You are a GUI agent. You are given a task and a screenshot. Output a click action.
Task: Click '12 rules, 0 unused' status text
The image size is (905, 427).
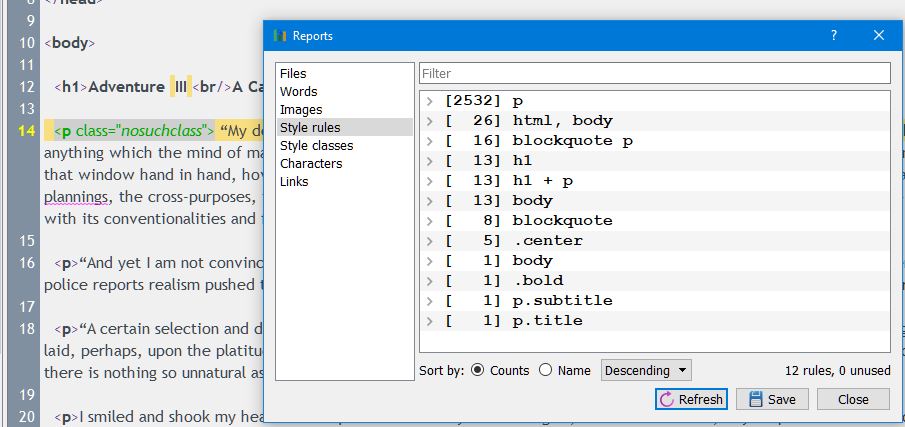coord(837,370)
